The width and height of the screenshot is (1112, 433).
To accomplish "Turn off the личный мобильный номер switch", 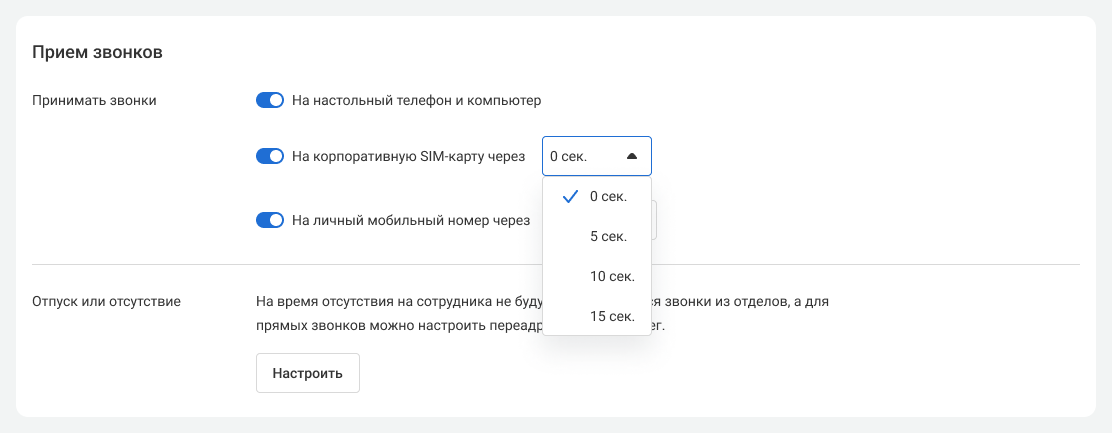I will point(270,220).
